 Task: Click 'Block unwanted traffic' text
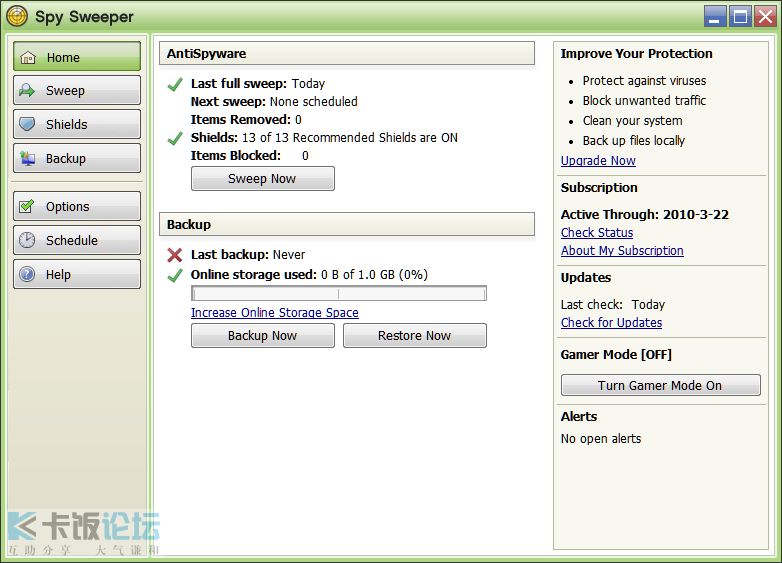pos(644,101)
